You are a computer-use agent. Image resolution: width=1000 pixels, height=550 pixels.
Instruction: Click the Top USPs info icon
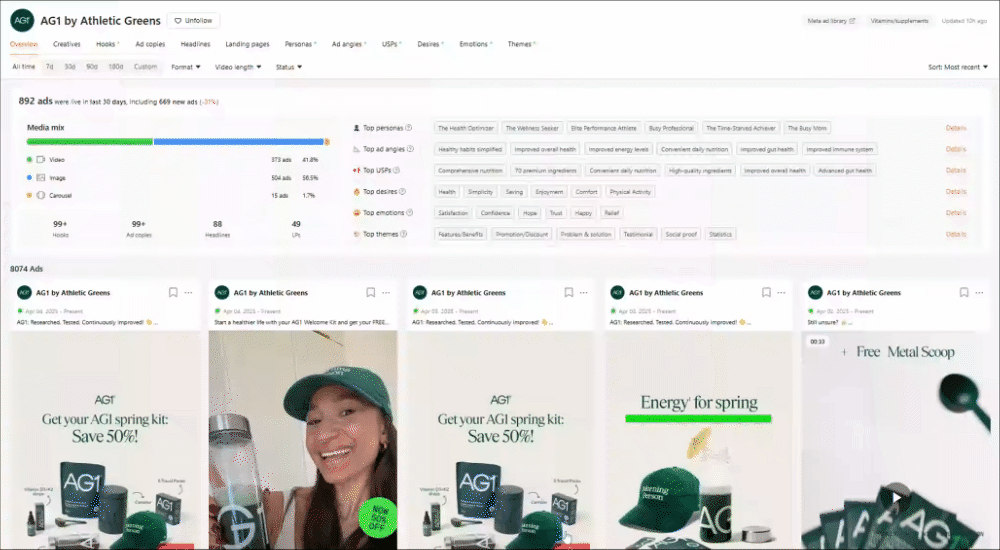pyautogui.click(x=397, y=170)
